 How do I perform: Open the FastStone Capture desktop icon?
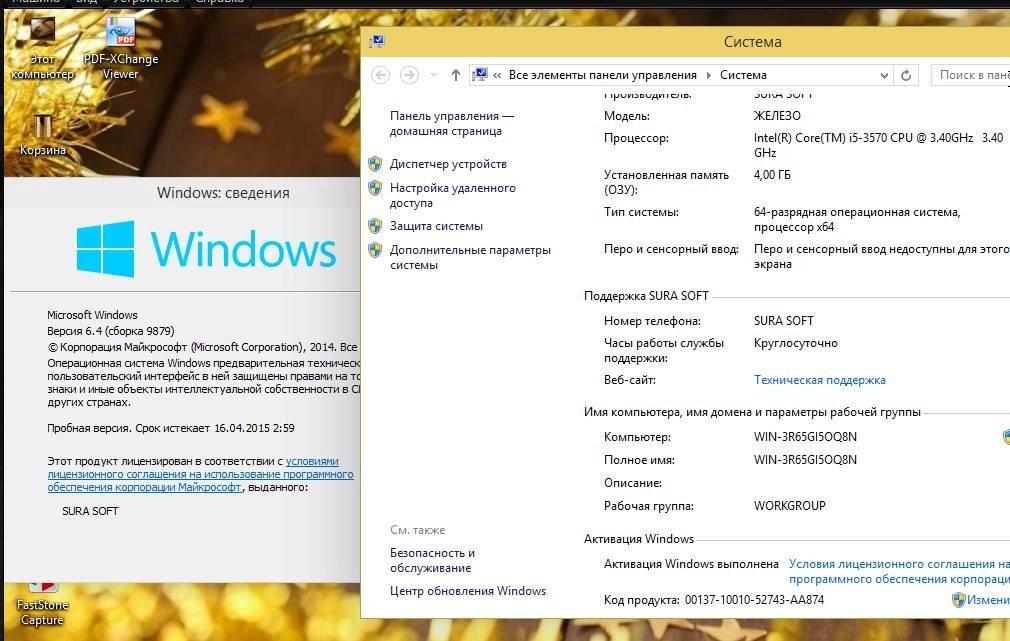42,604
